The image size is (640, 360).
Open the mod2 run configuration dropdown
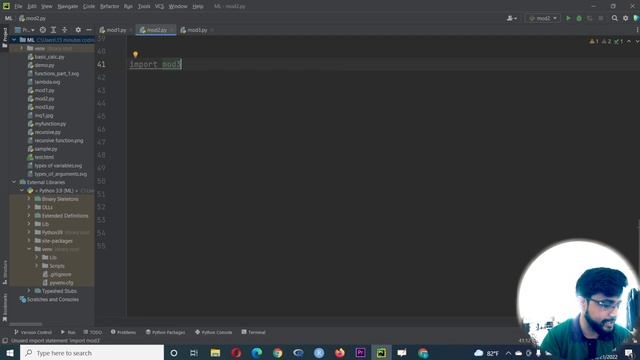tap(543, 18)
